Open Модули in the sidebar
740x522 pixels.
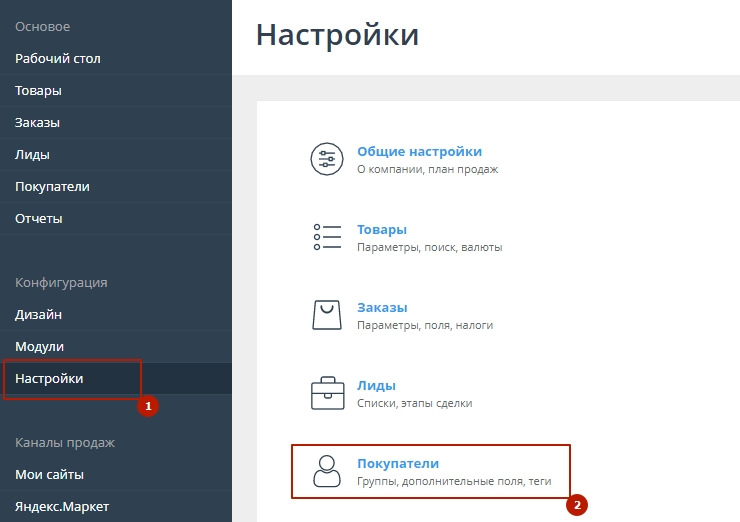pos(39,347)
